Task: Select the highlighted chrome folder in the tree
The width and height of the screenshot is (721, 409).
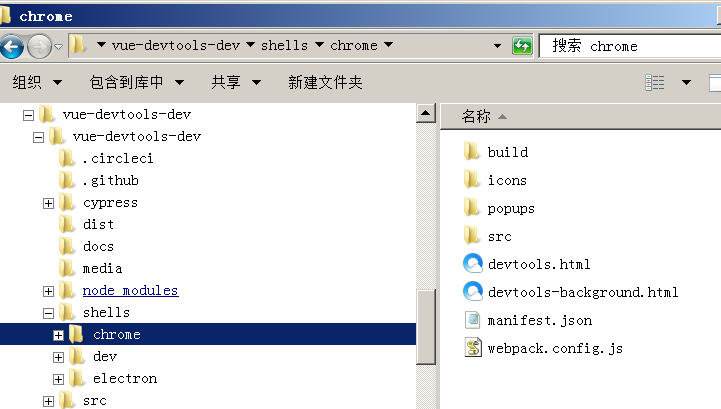Action: [x=117, y=334]
